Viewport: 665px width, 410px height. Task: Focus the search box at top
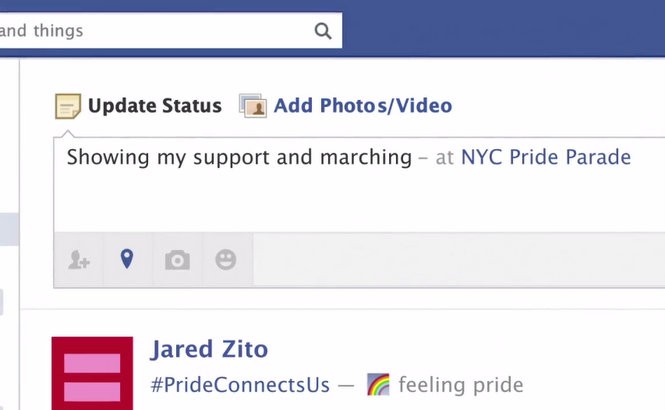170,31
